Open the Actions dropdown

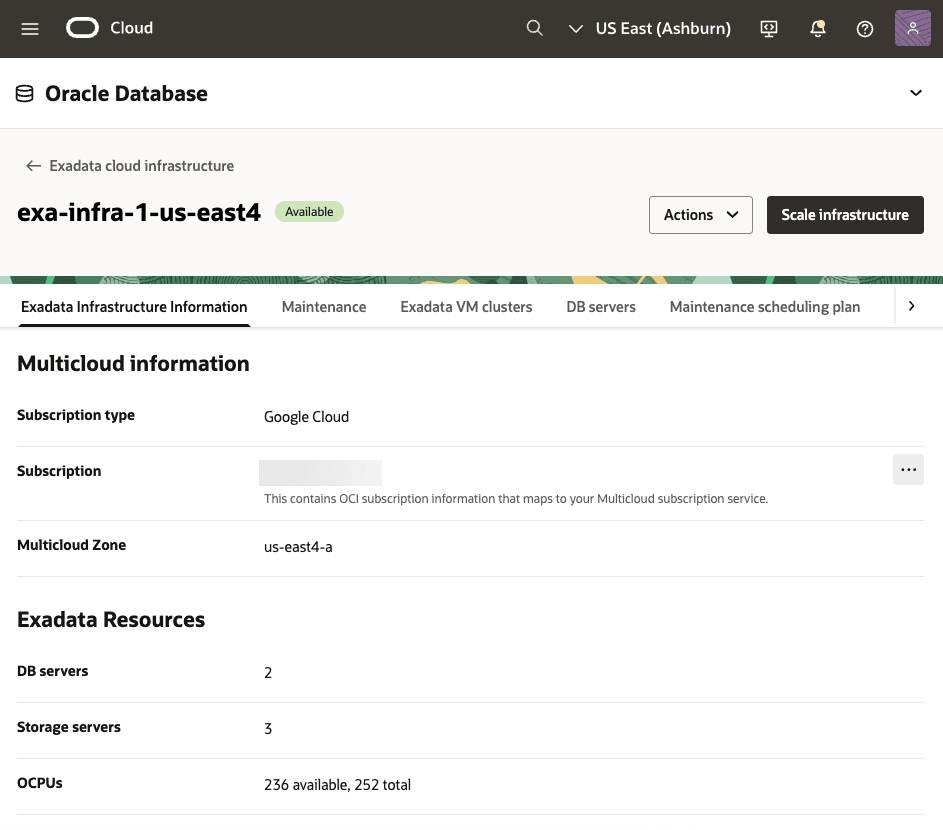(700, 214)
